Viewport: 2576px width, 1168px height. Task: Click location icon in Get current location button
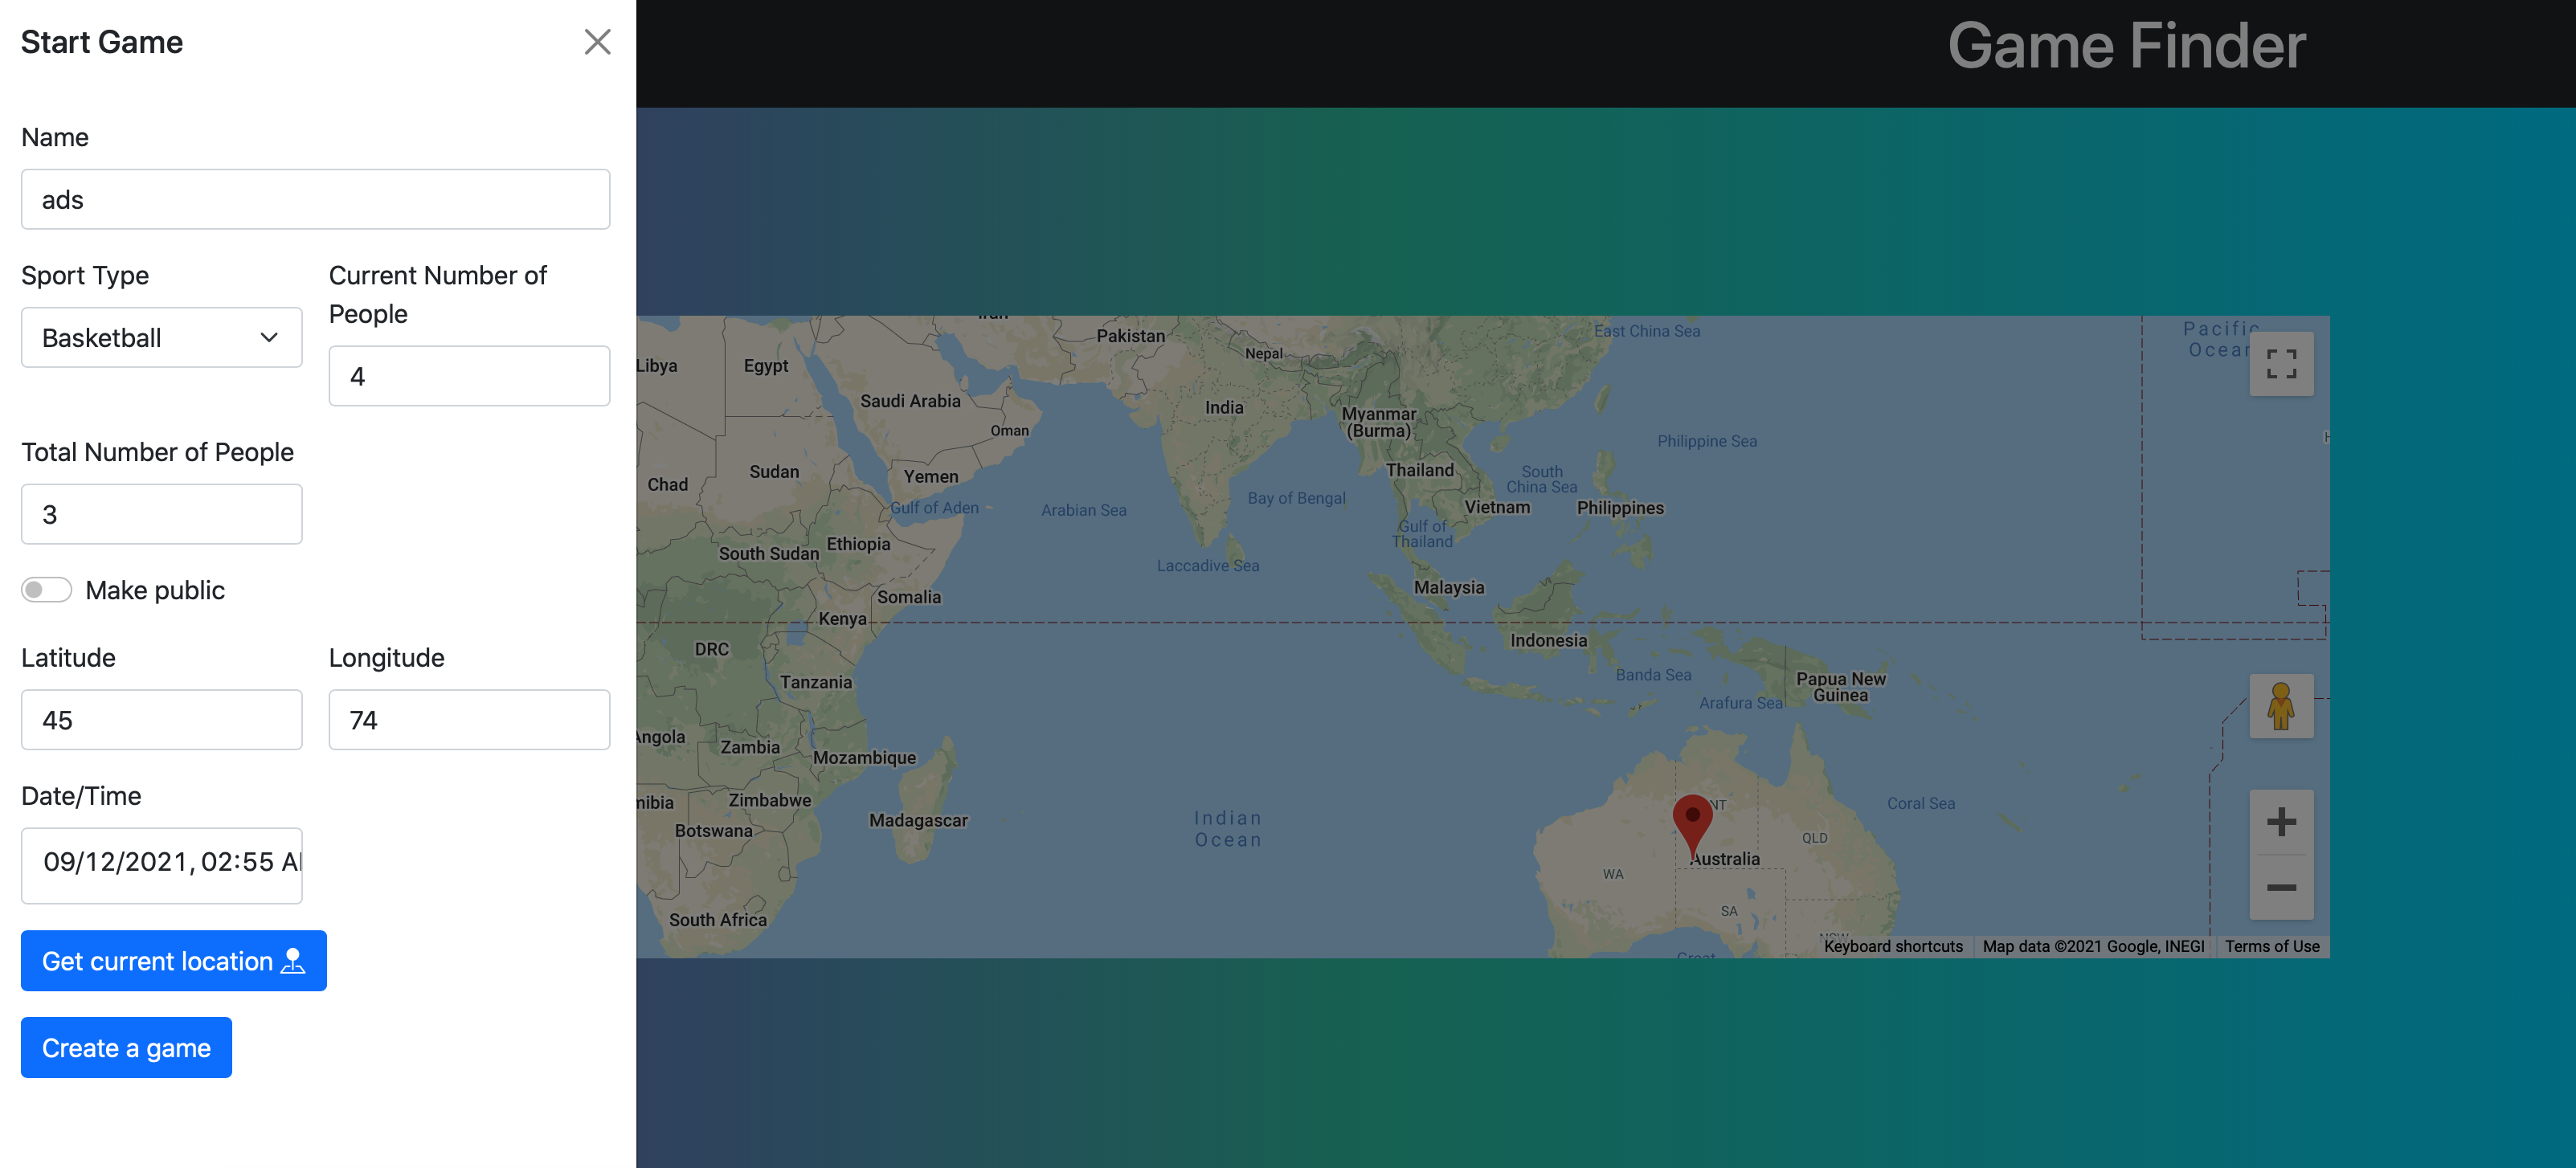click(x=293, y=961)
